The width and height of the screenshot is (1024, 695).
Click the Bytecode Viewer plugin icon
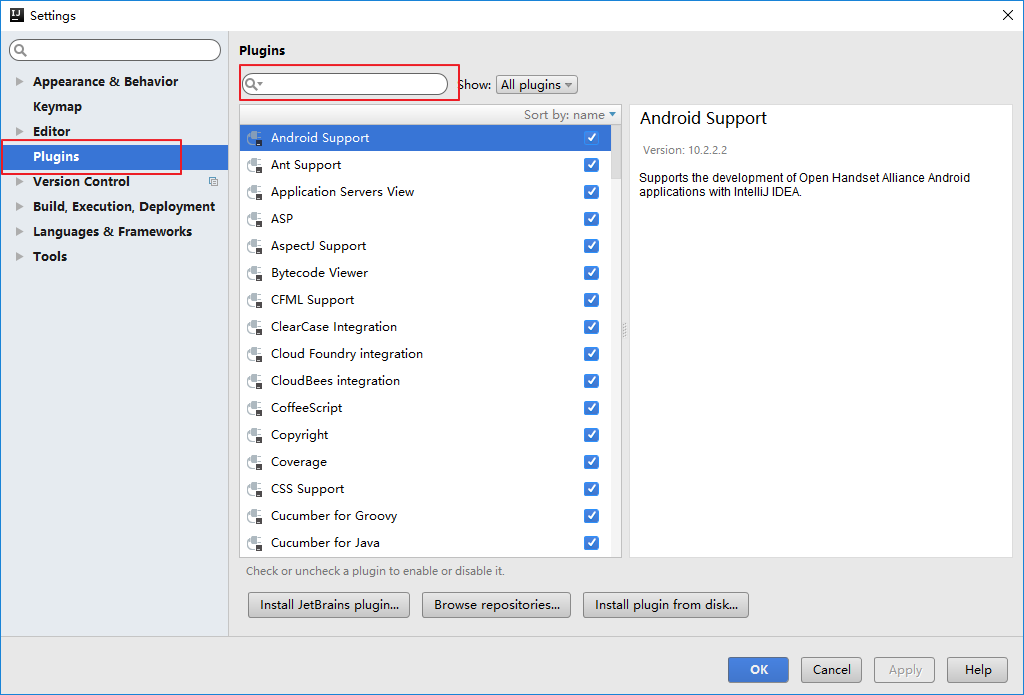(x=255, y=273)
